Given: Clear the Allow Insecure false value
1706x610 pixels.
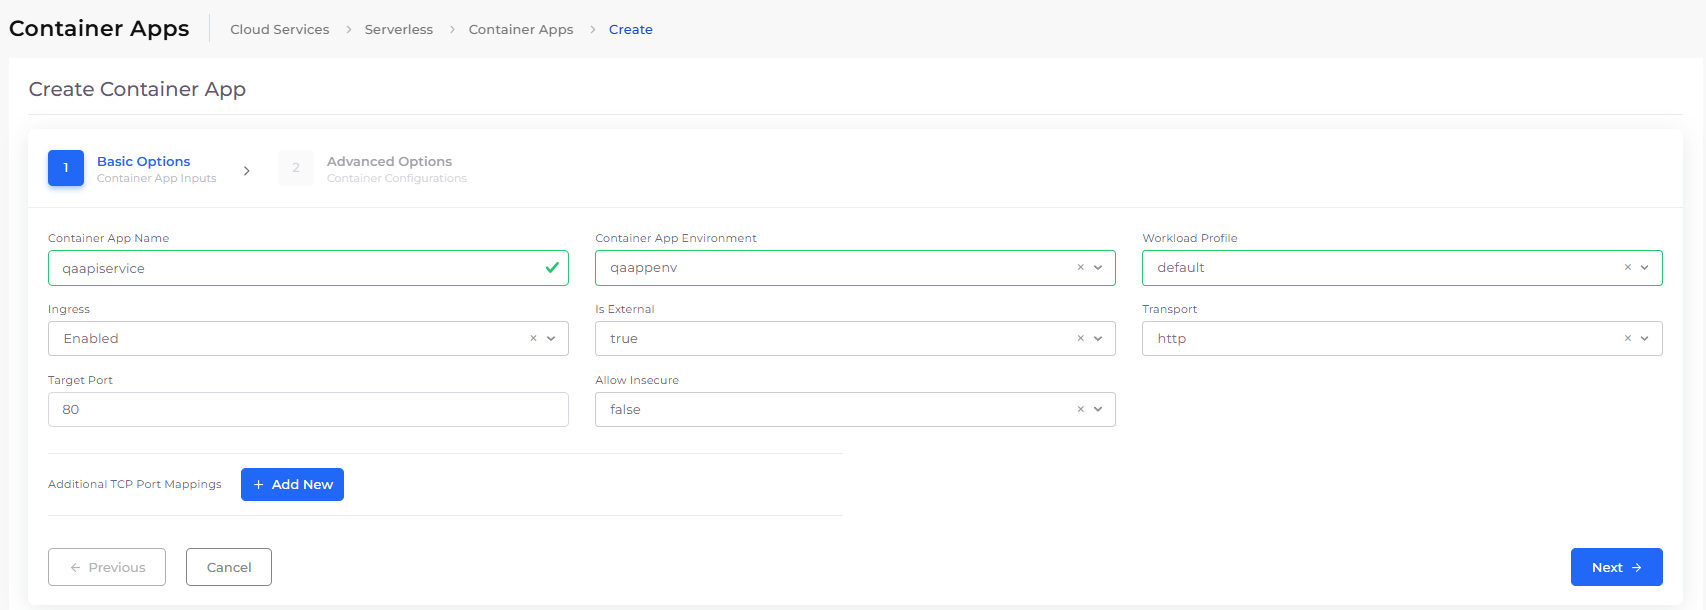Looking at the screenshot, I should tap(1080, 410).
